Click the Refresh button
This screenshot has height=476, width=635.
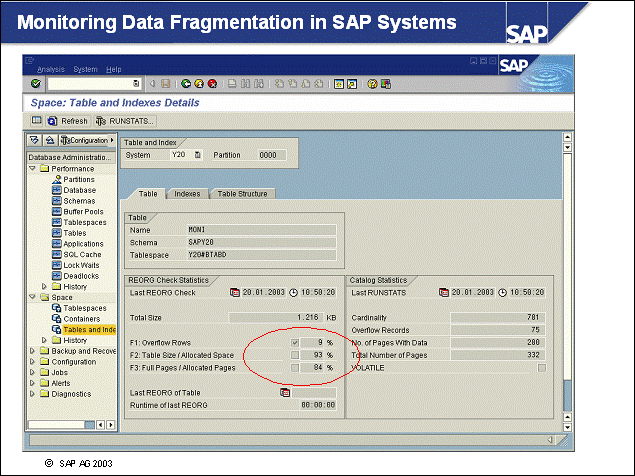tap(66, 121)
